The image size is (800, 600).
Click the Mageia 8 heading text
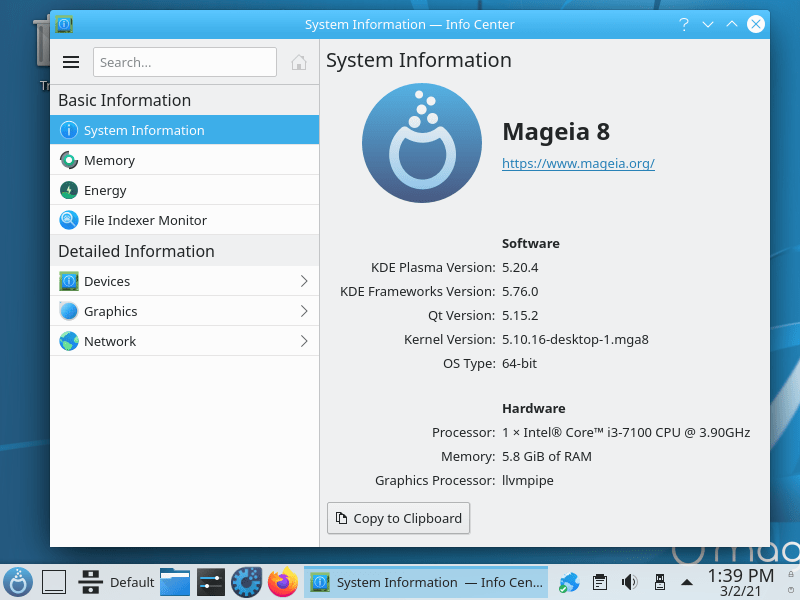pyautogui.click(x=556, y=132)
